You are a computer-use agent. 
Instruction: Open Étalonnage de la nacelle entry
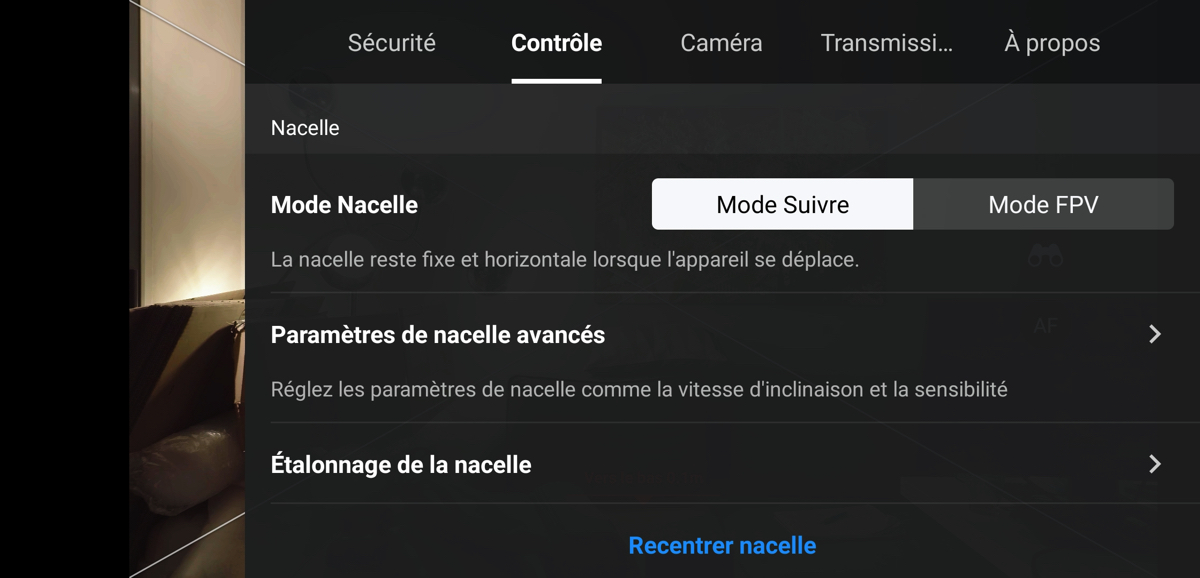click(722, 464)
